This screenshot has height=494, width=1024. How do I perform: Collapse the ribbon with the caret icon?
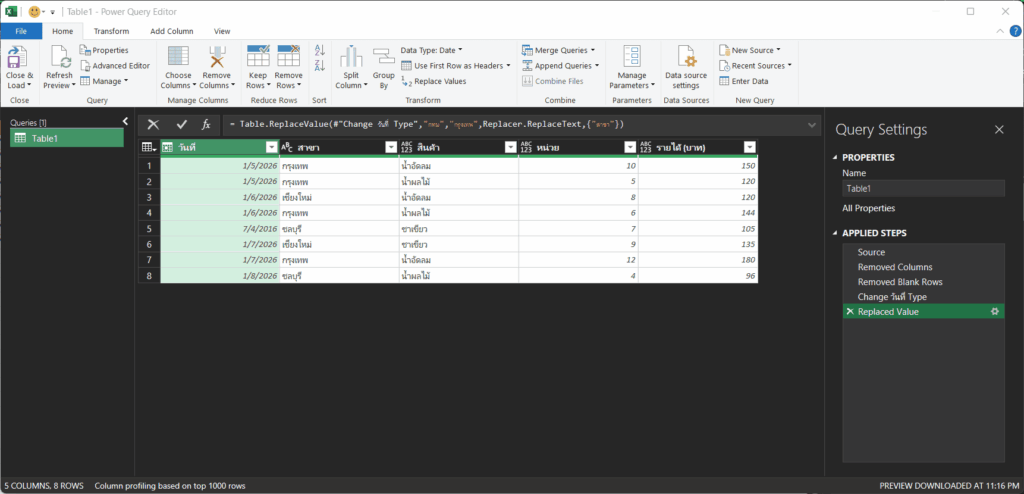coord(1000,31)
